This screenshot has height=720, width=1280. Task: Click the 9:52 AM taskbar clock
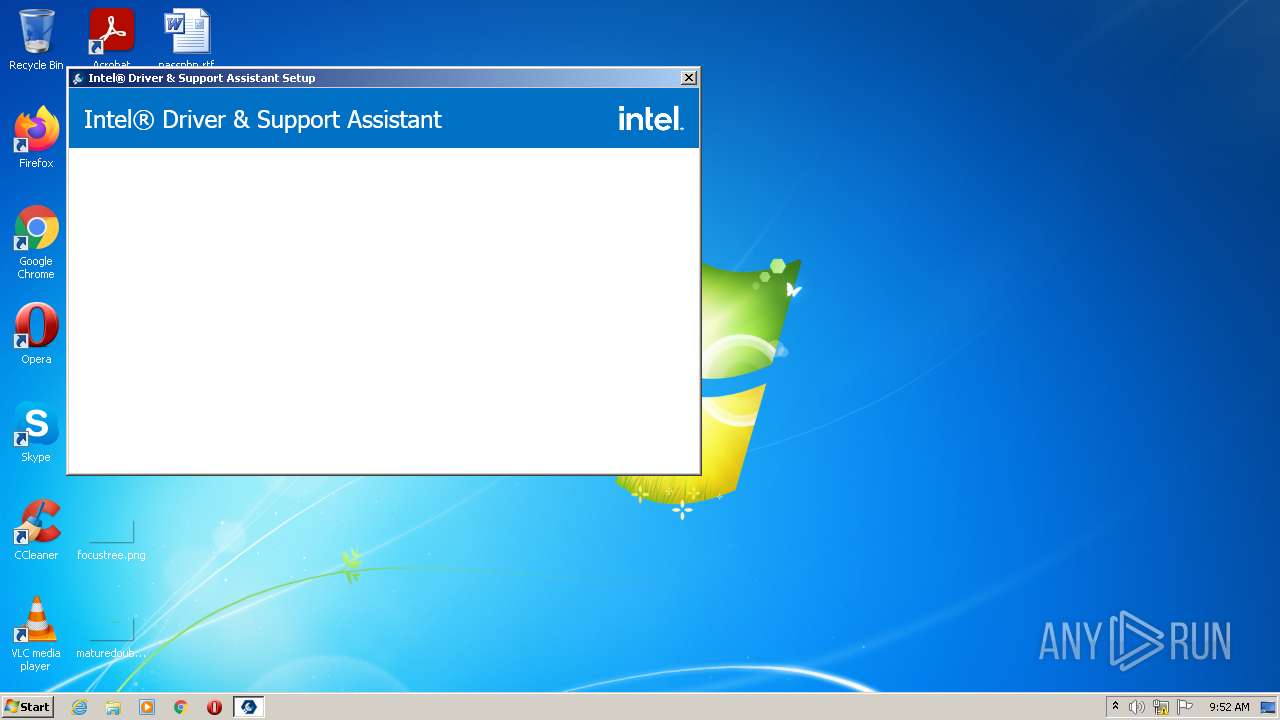[1229, 707]
